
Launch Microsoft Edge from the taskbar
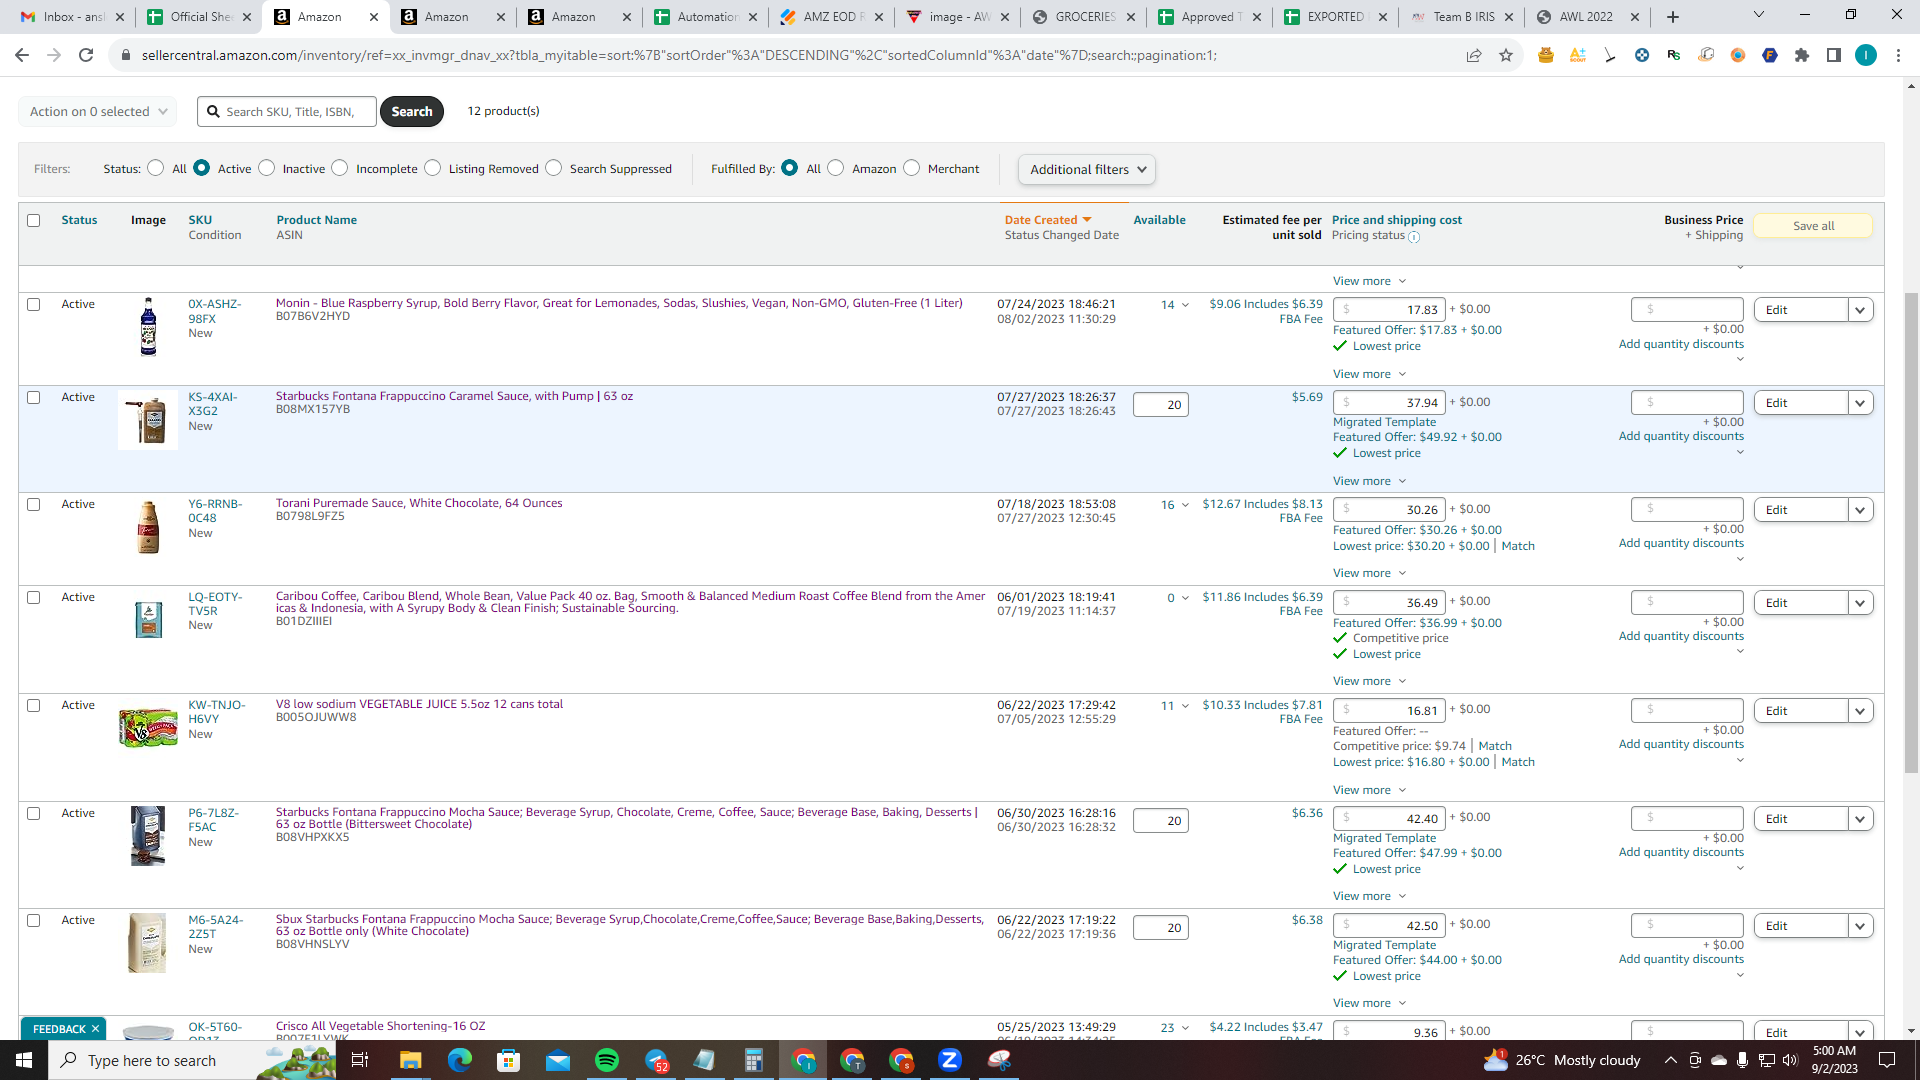[x=460, y=1060]
